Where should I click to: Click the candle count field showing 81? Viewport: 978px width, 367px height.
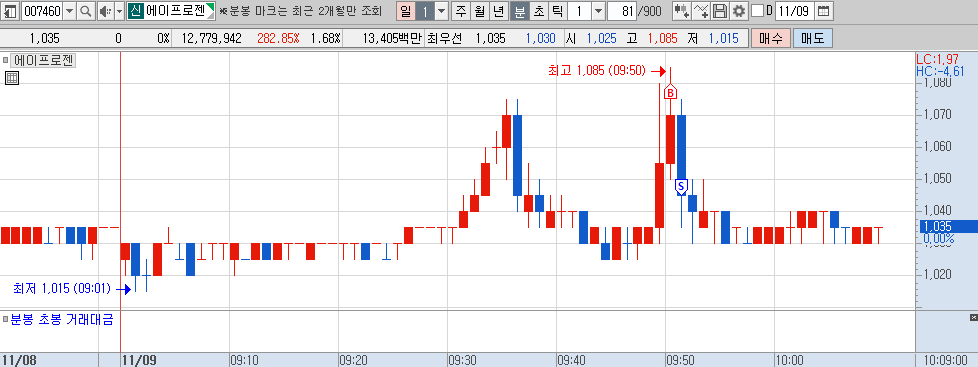(621, 11)
